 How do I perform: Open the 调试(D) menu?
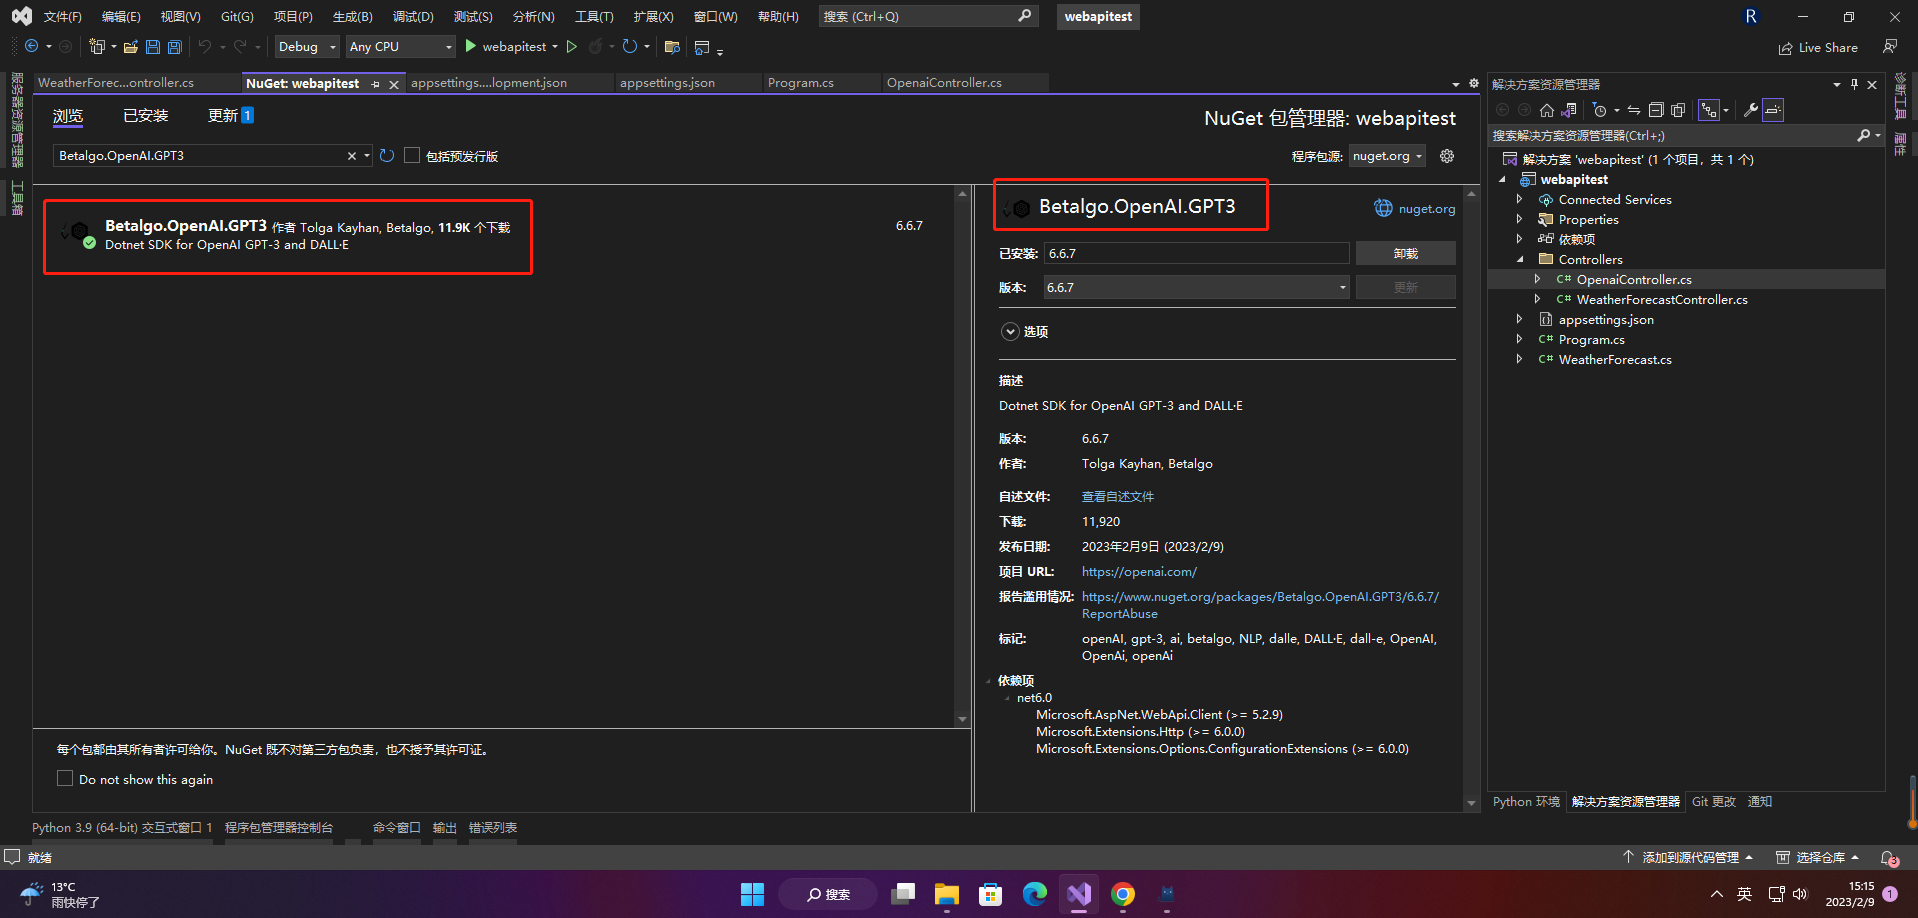[413, 17]
